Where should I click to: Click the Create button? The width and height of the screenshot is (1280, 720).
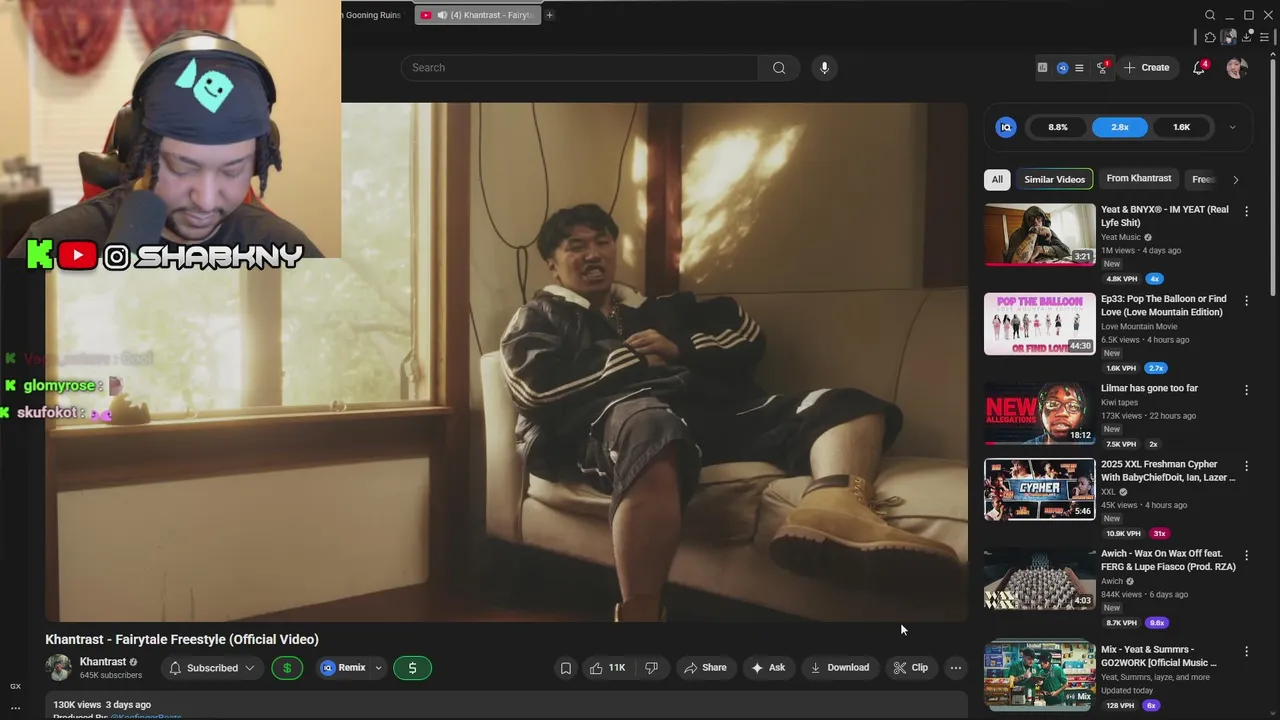1146,68
